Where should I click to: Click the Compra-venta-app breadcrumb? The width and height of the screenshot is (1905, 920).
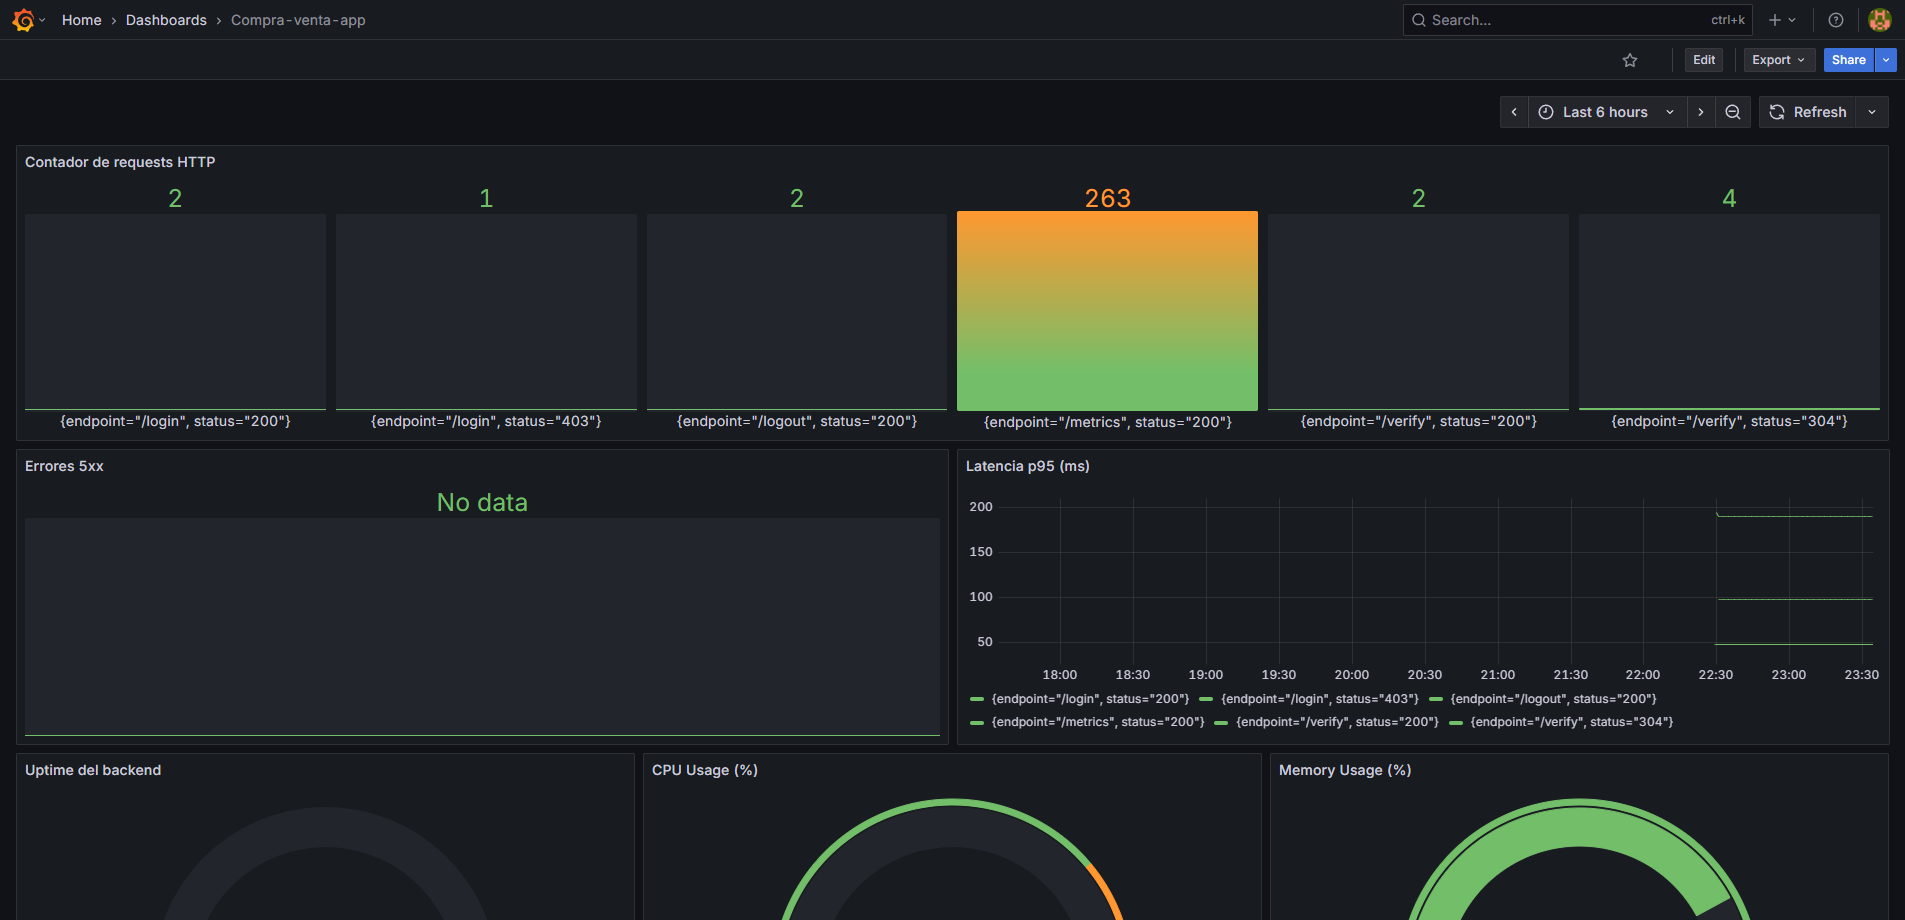pyautogui.click(x=298, y=20)
